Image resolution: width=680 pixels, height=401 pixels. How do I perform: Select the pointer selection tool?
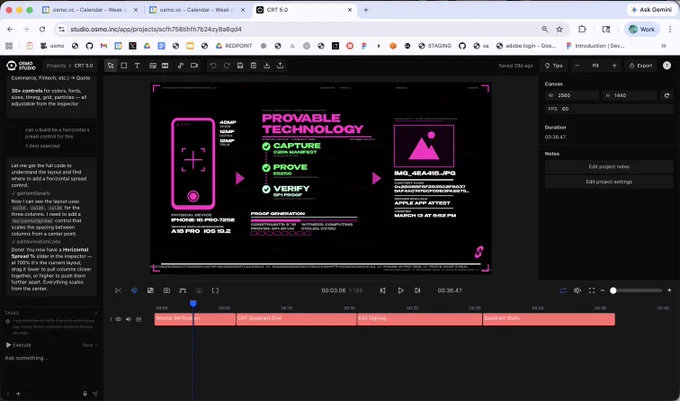click(111, 65)
